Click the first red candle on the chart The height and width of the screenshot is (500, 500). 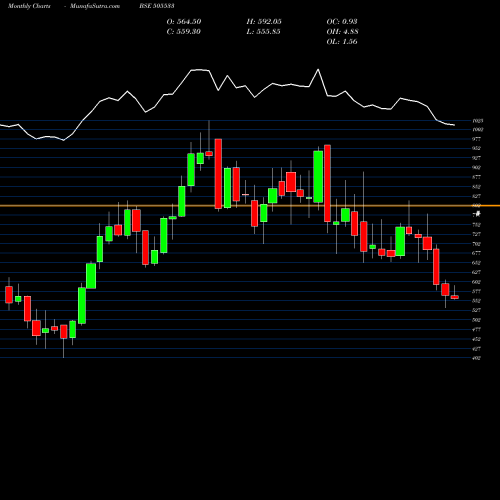coord(9,294)
